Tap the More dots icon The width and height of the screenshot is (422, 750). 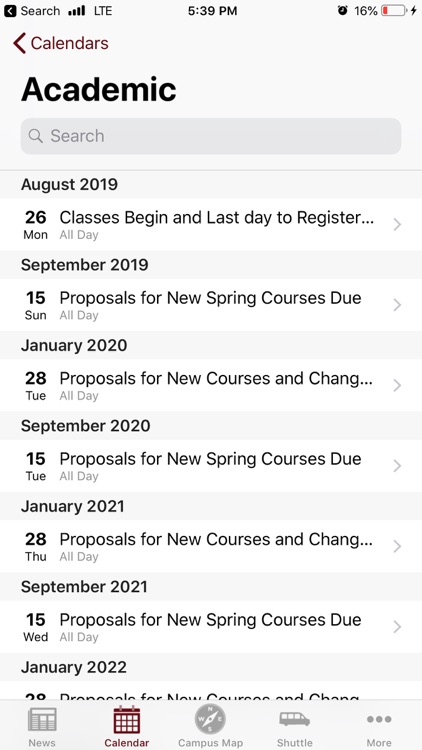(x=379, y=719)
